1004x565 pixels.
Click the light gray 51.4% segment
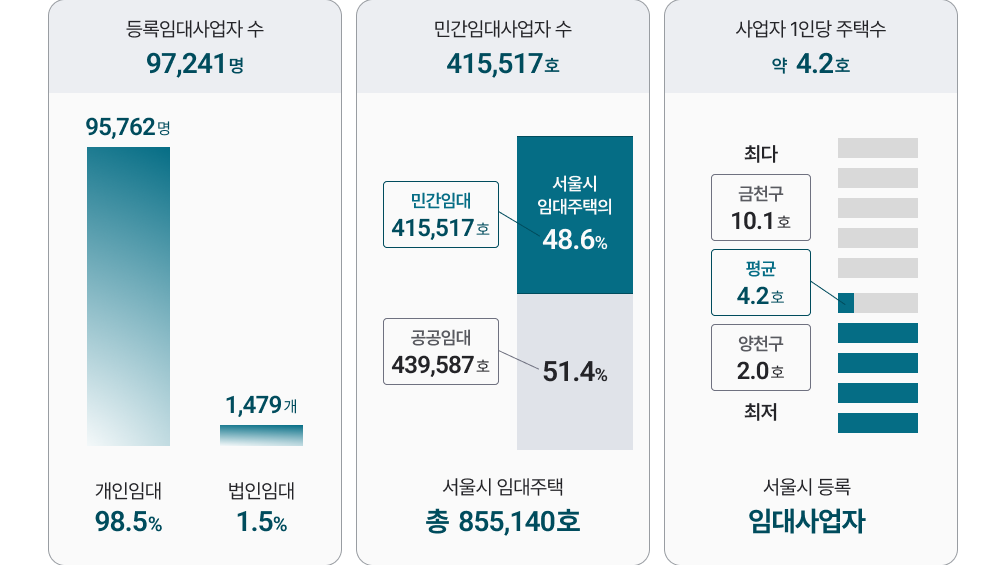pos(575,372)
